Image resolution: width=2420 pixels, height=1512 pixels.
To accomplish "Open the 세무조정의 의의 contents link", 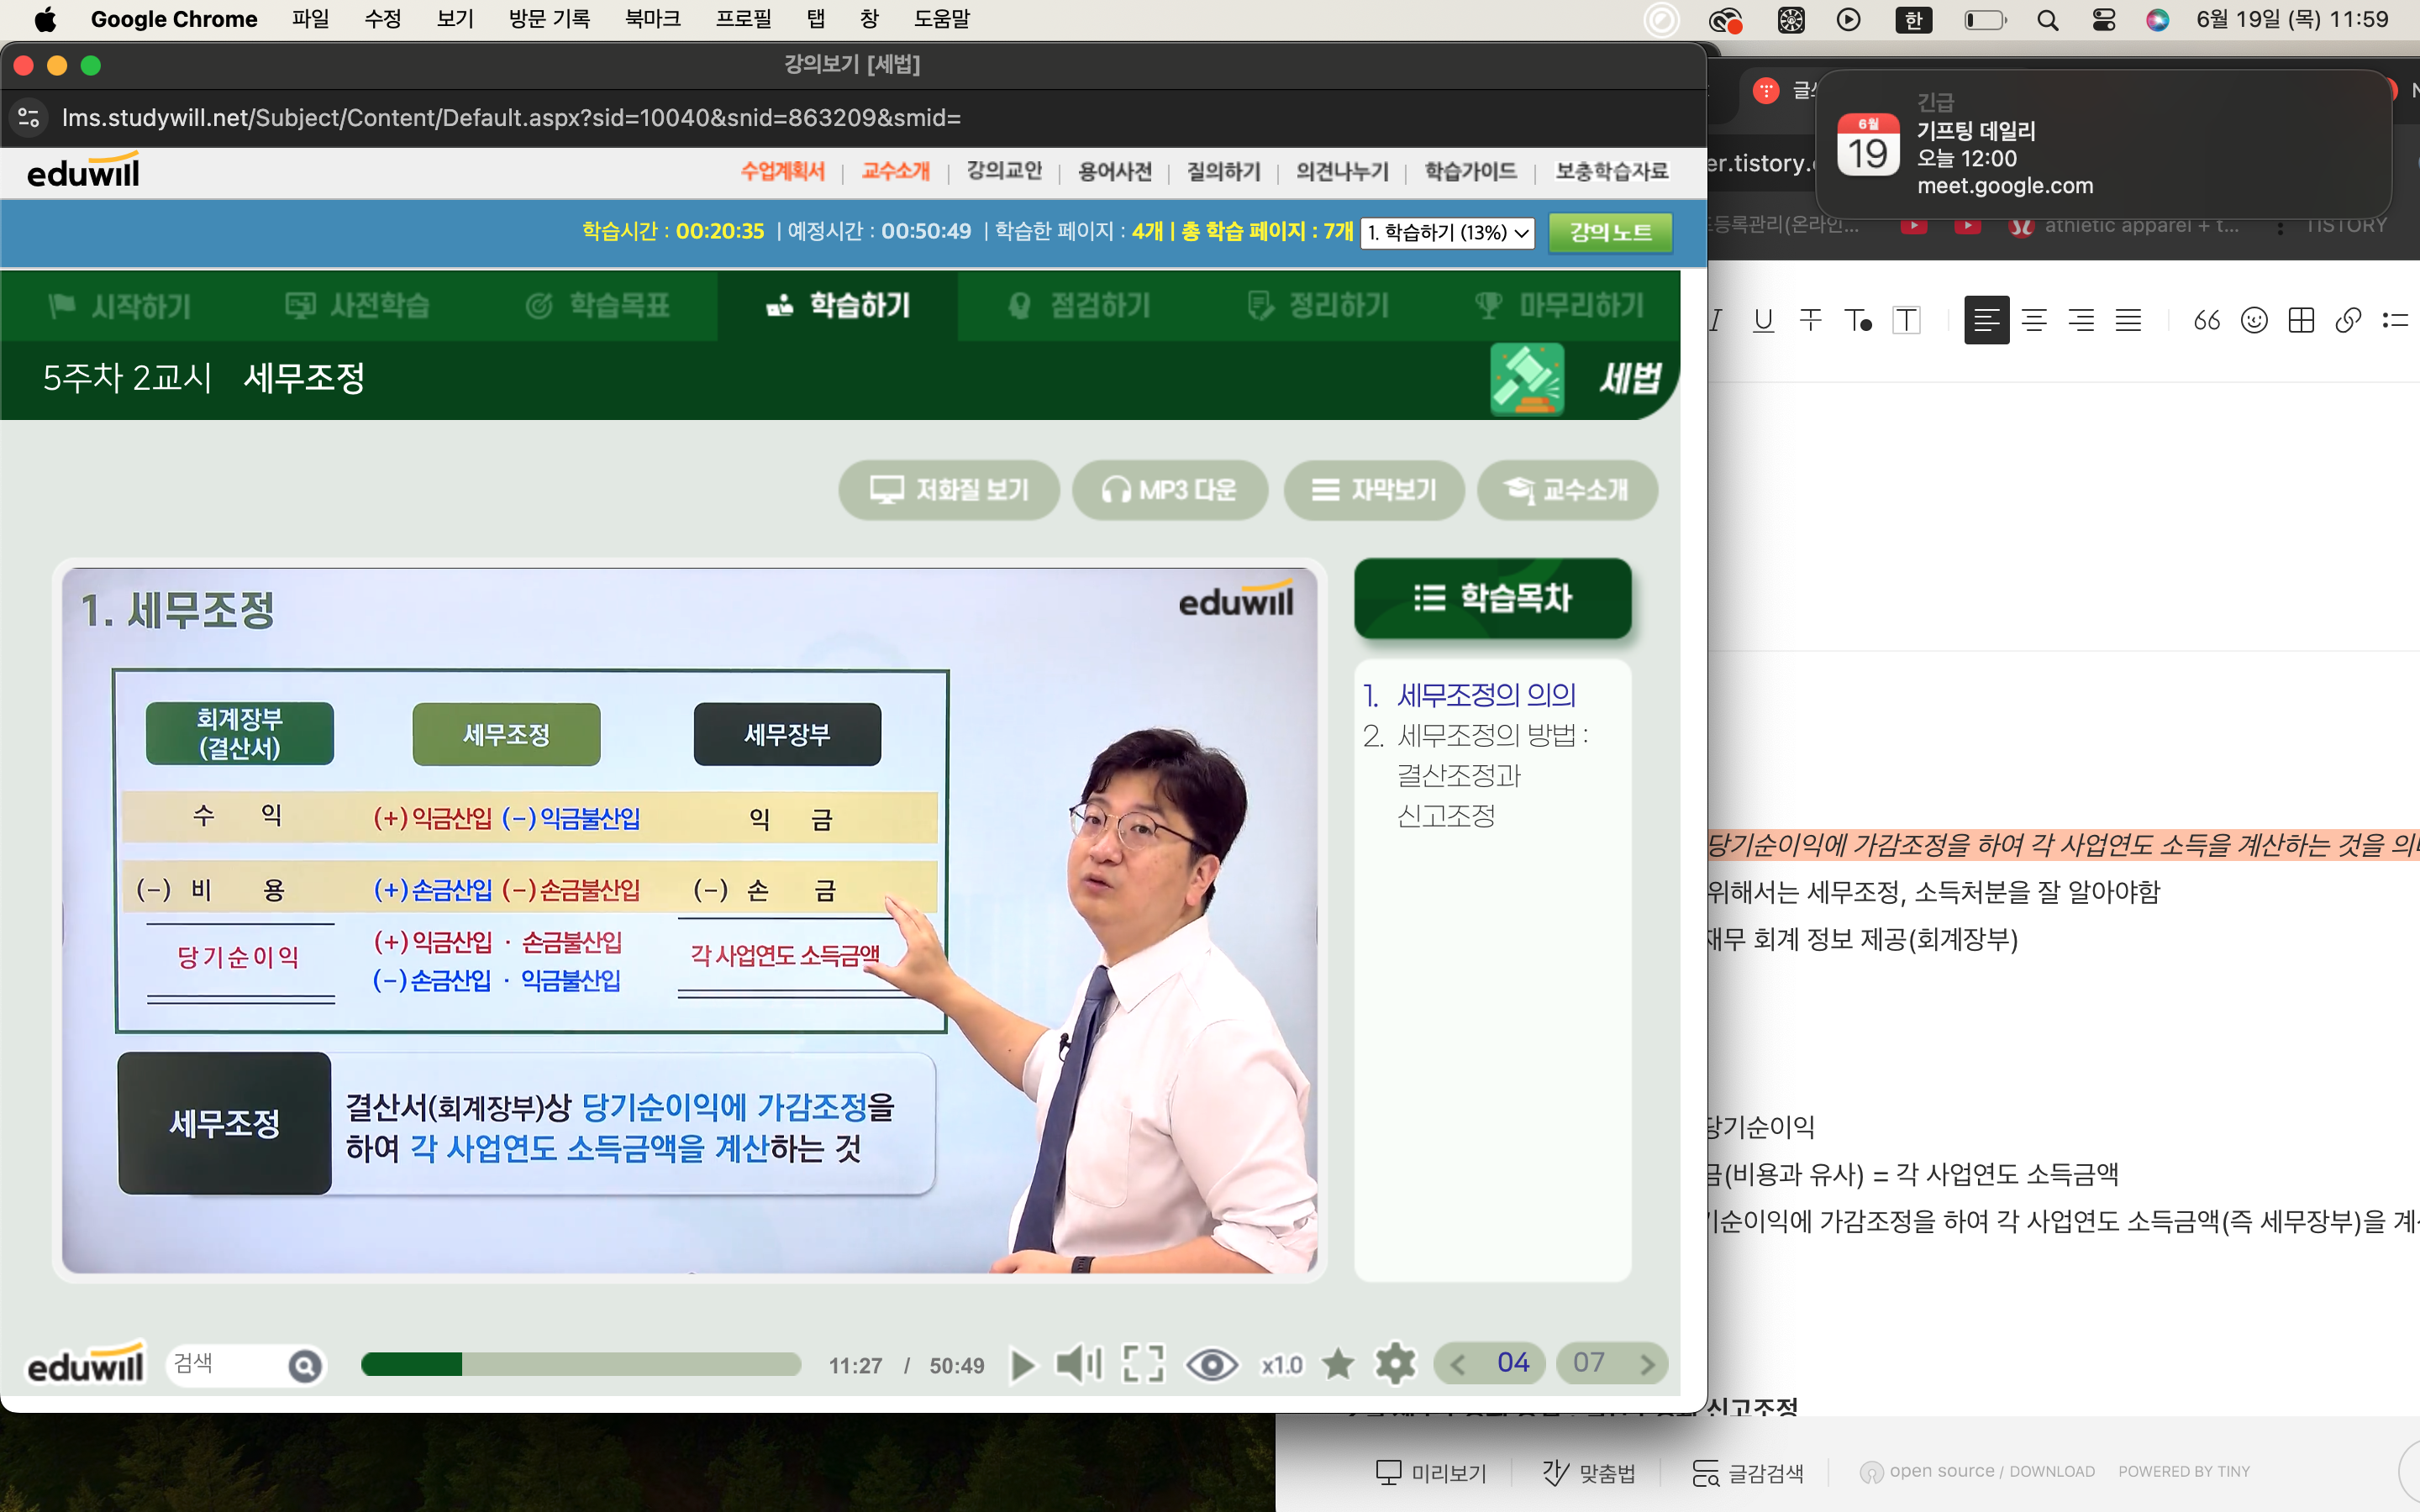I will point(1486,695).
